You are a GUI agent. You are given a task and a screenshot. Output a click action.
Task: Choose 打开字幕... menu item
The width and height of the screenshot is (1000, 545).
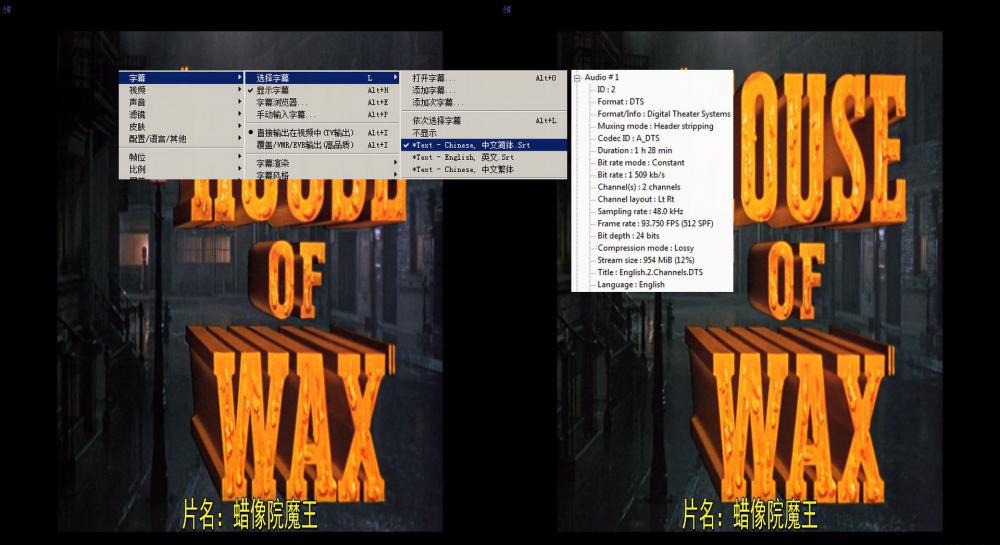coord(484,78)
